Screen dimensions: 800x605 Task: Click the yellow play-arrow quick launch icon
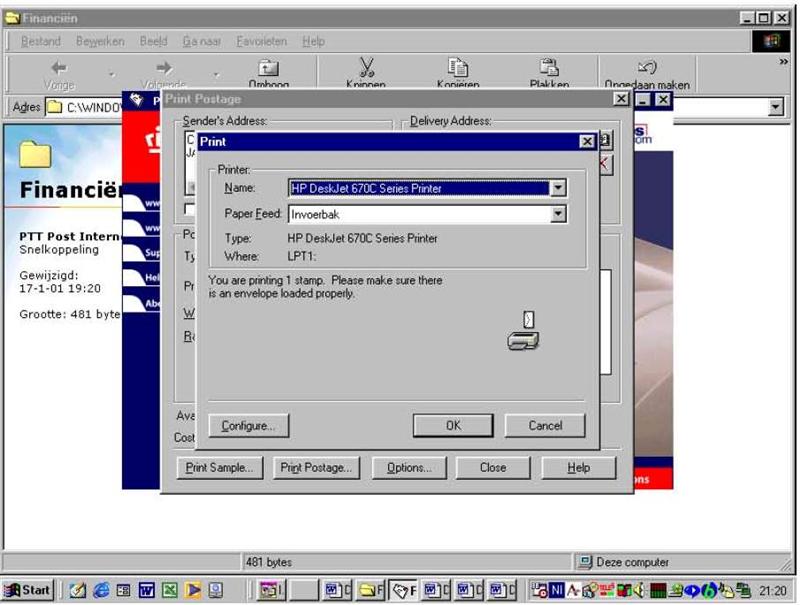click(193, 590)
